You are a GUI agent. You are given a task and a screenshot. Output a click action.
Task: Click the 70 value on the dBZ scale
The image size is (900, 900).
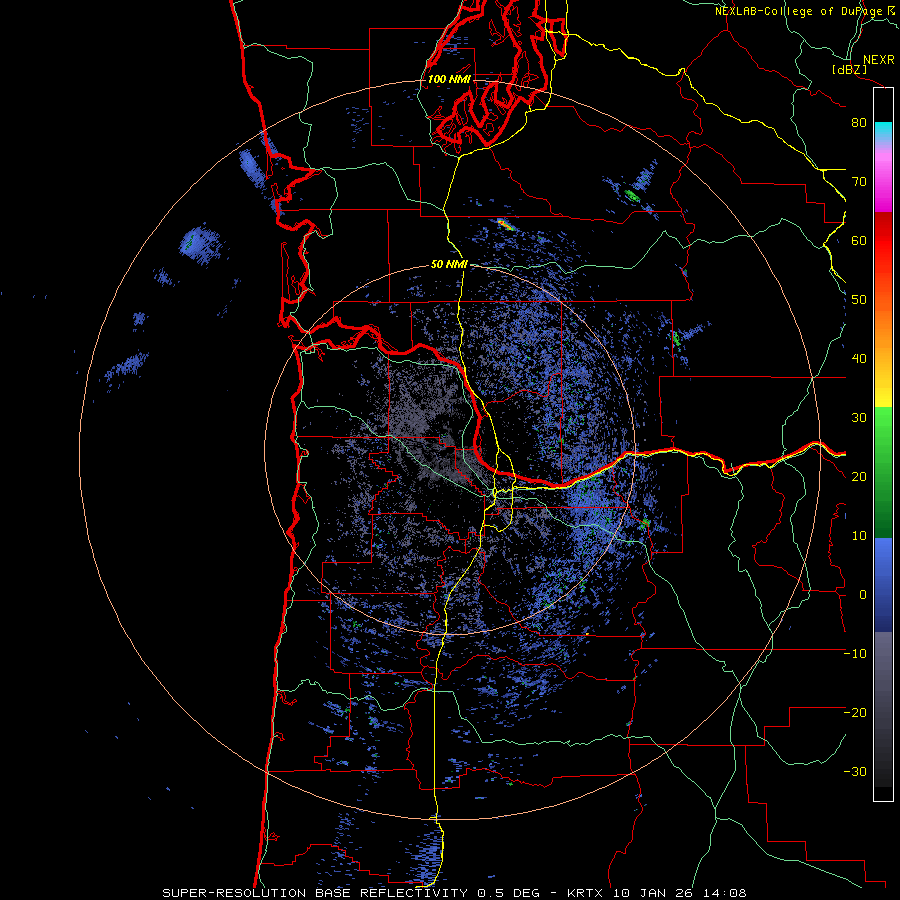click(859, 182)
